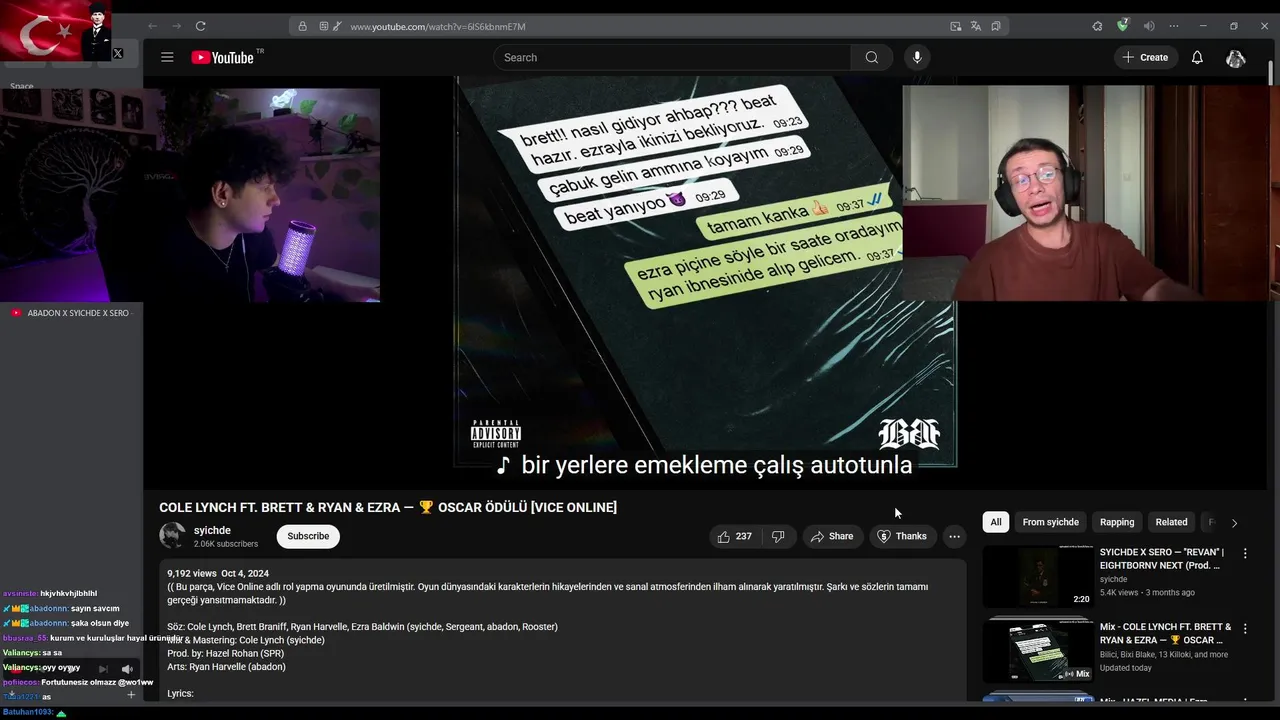The width and height of the screenshot is (1280, 720).
Task: Click the browser address bar URL
Action: (x=437, y=26)
